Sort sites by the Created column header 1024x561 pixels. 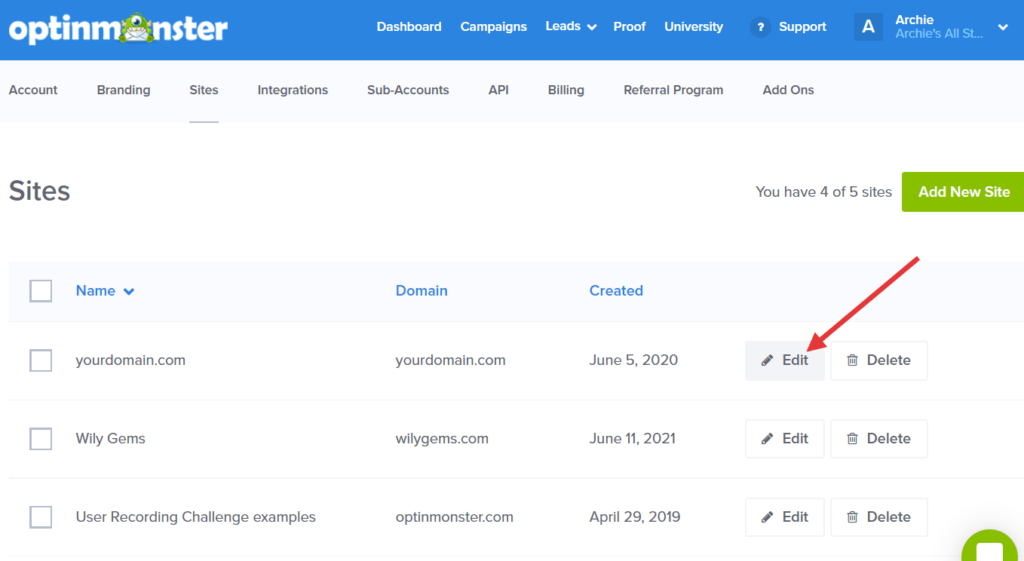pos(615,291)
